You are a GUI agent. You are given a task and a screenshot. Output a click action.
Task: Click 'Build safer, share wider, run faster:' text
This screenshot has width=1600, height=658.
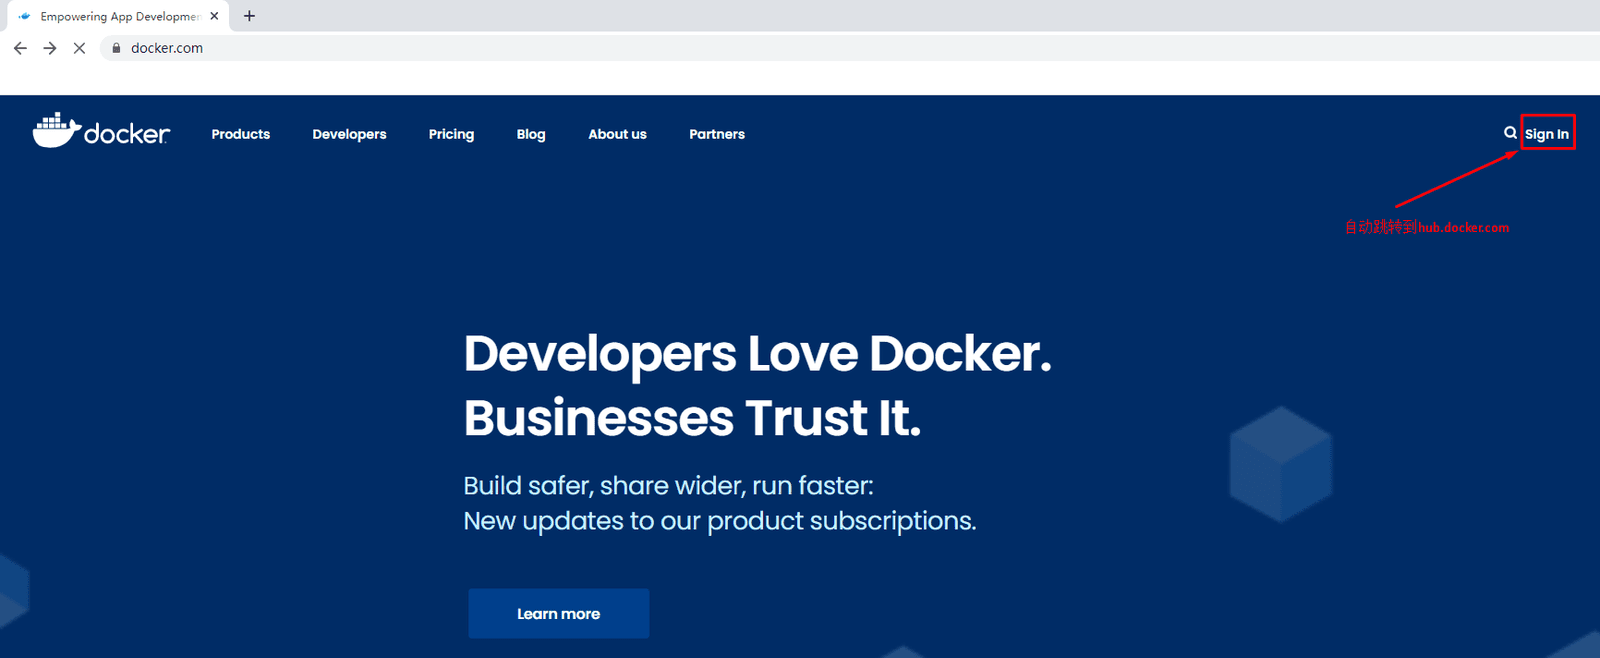click(x=668, y=486)
